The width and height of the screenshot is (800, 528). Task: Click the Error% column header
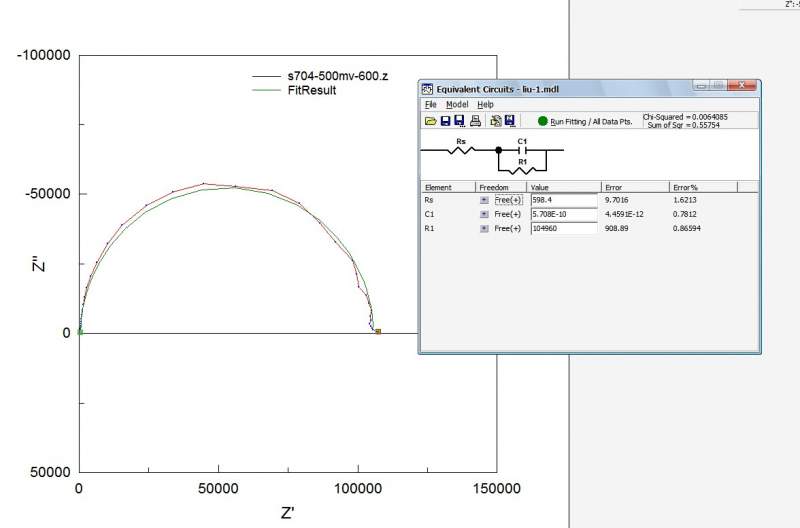click(704, 187)
